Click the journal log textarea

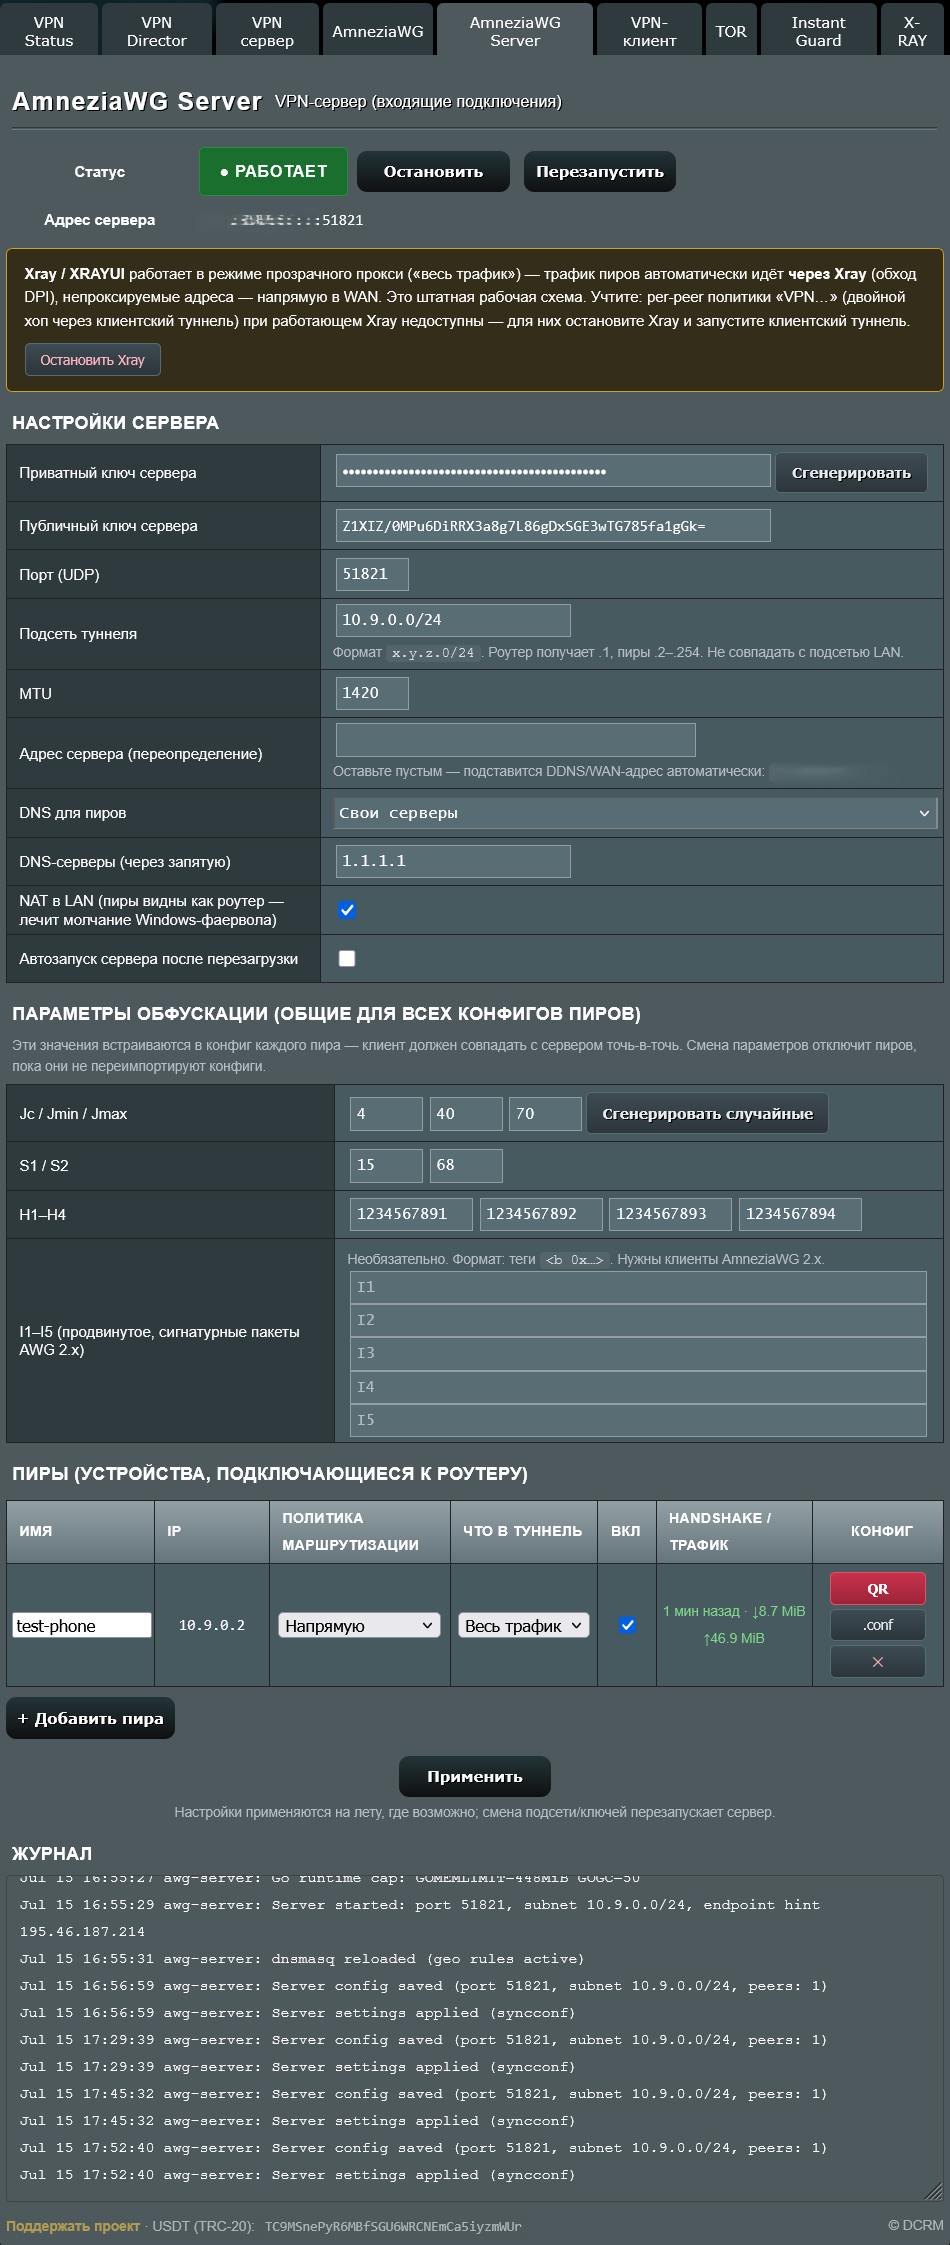(475, 2039)
